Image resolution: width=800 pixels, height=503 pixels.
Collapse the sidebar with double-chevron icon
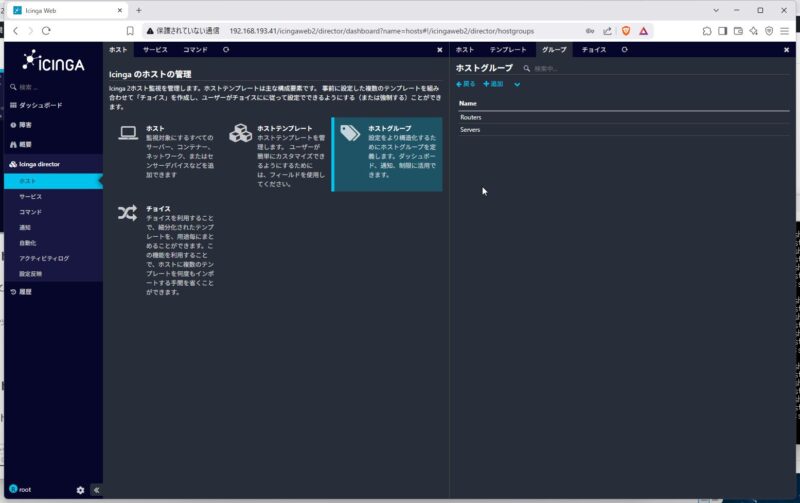click(x=96, y=490)
